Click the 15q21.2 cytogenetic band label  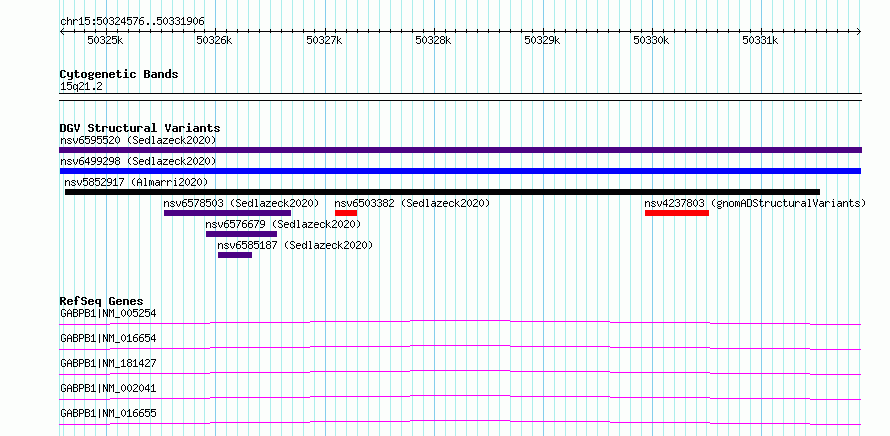tap(82, 87)
